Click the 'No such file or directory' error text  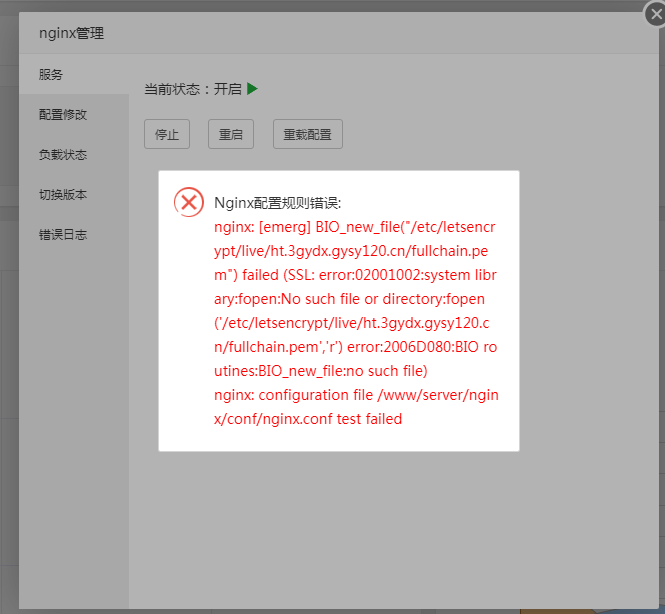[x=361, y=299]
